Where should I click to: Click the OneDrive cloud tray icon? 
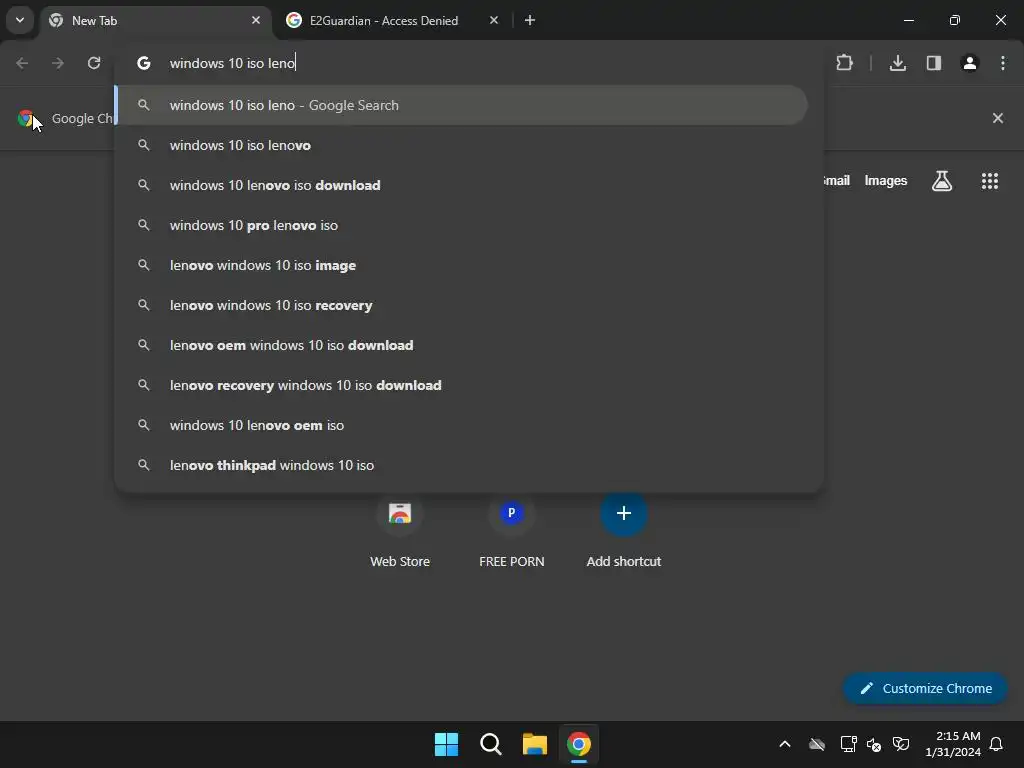[817, 744]
